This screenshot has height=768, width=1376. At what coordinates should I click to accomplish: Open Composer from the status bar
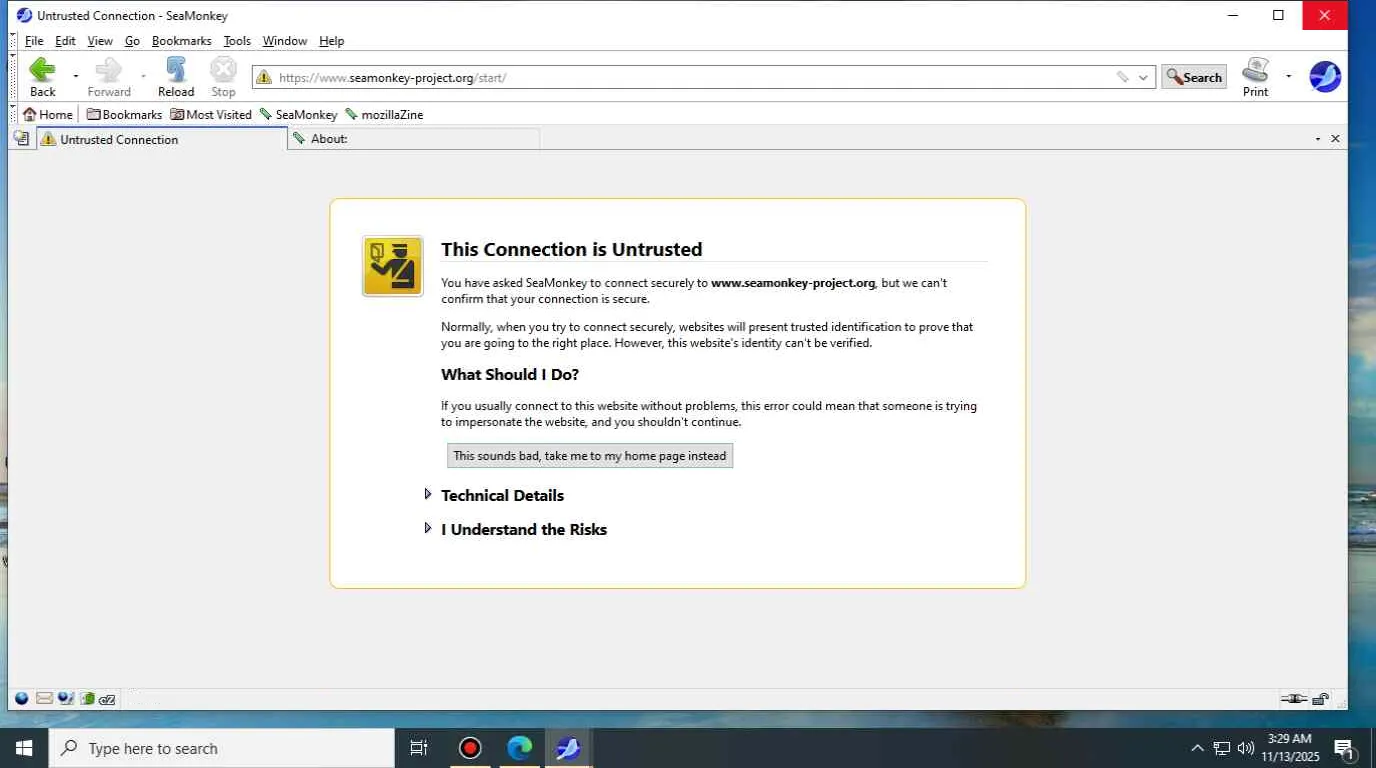[x=66, y=698]
